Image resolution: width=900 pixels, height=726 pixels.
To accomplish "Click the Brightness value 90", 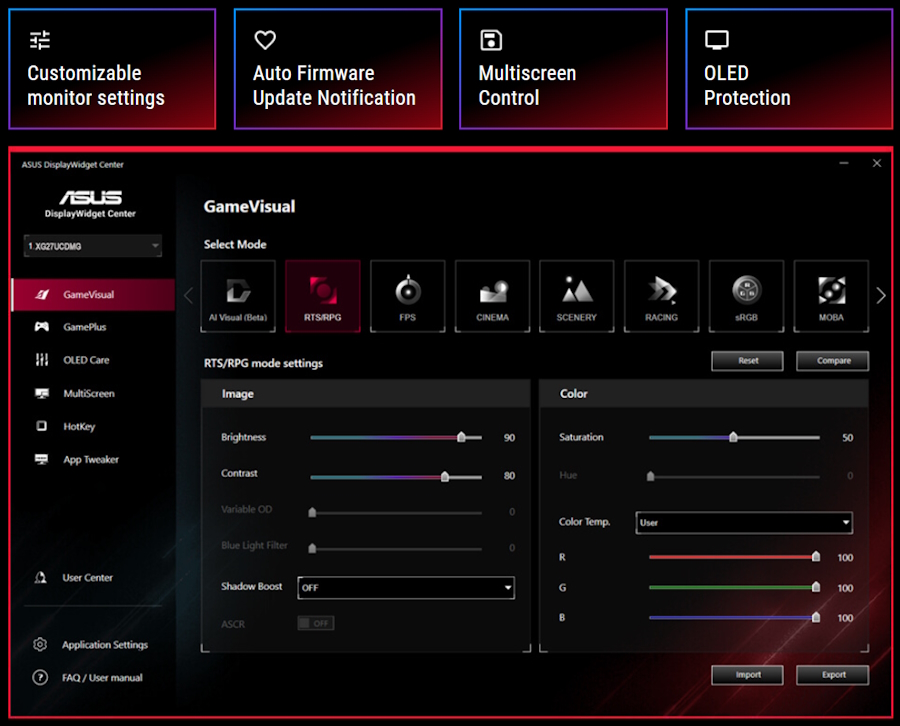I will (x=509, y=438).
